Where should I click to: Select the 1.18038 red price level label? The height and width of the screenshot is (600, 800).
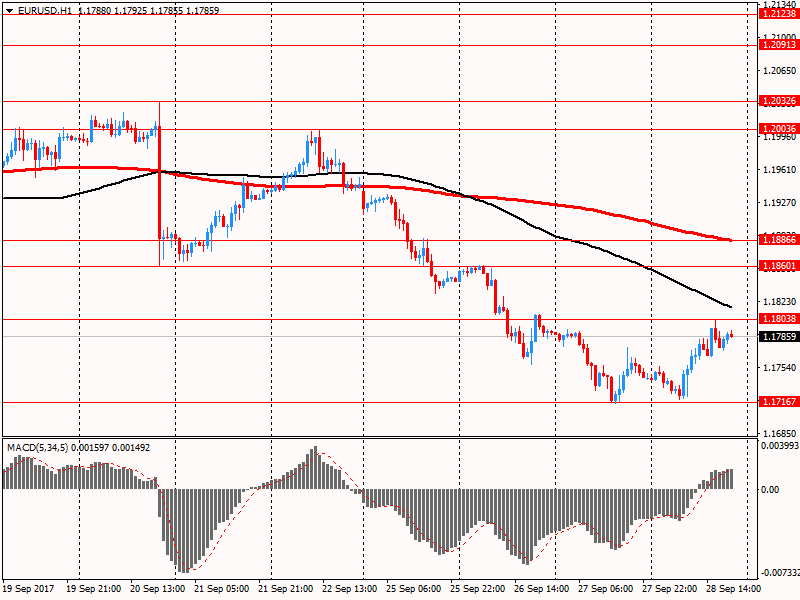tap(779, 319)
